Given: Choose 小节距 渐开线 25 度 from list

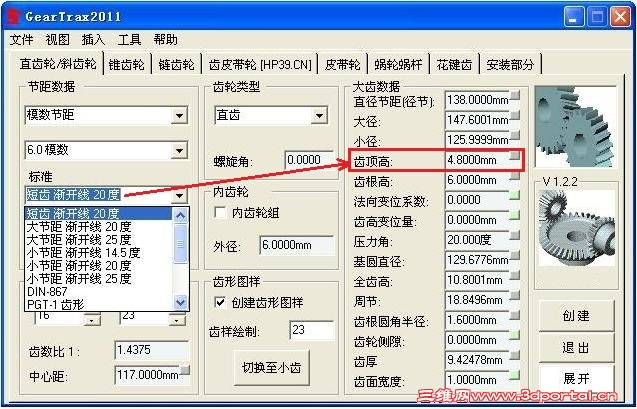Looking at the screenshot, I should [99, 279].
